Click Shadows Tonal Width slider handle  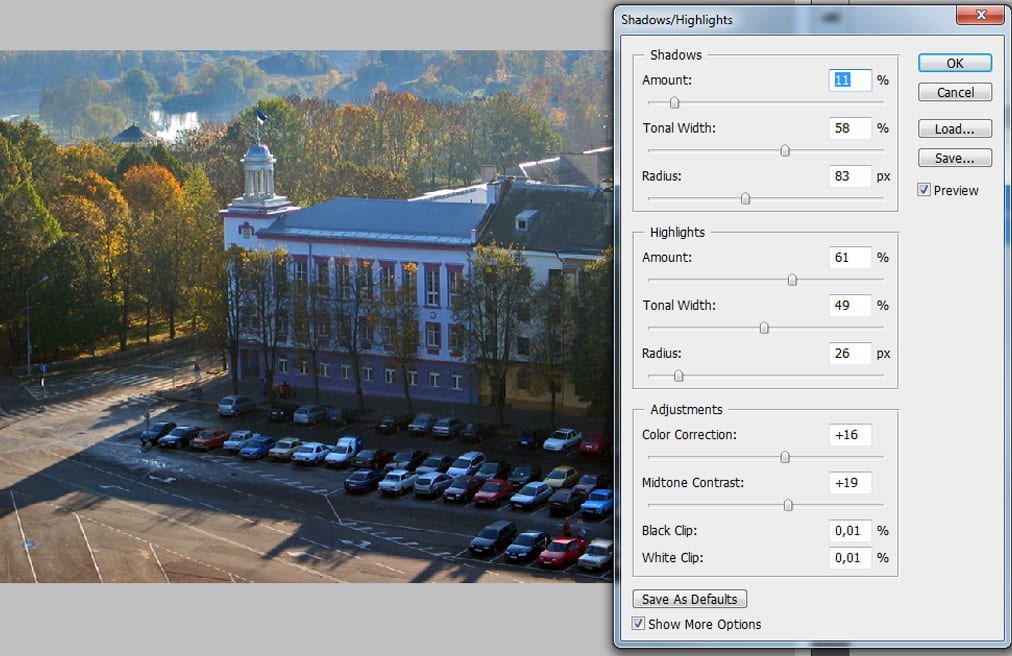(785, 150)
